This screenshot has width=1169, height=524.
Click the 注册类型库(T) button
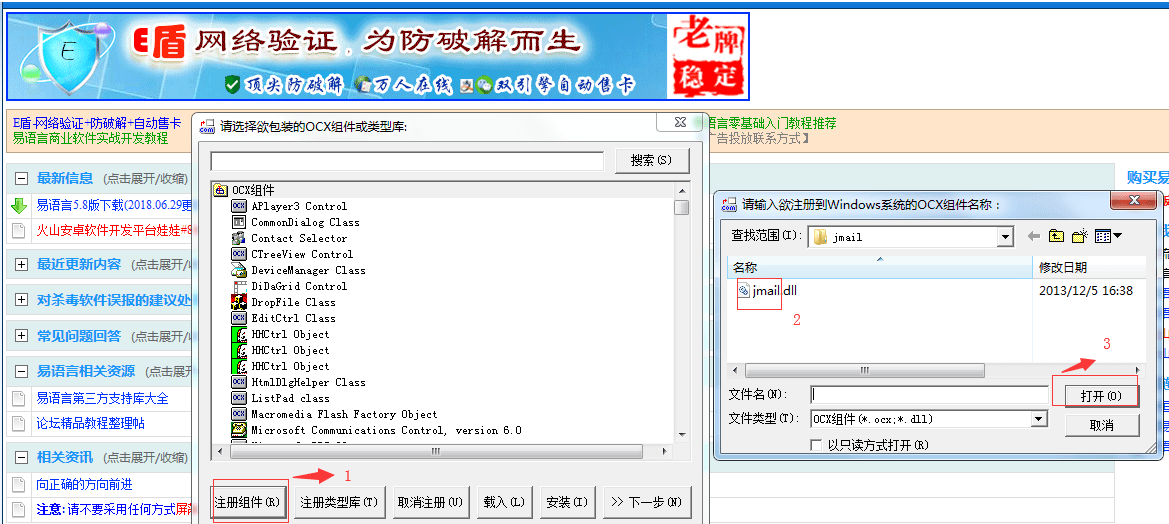pyautogui.click(x=339, y=502)
